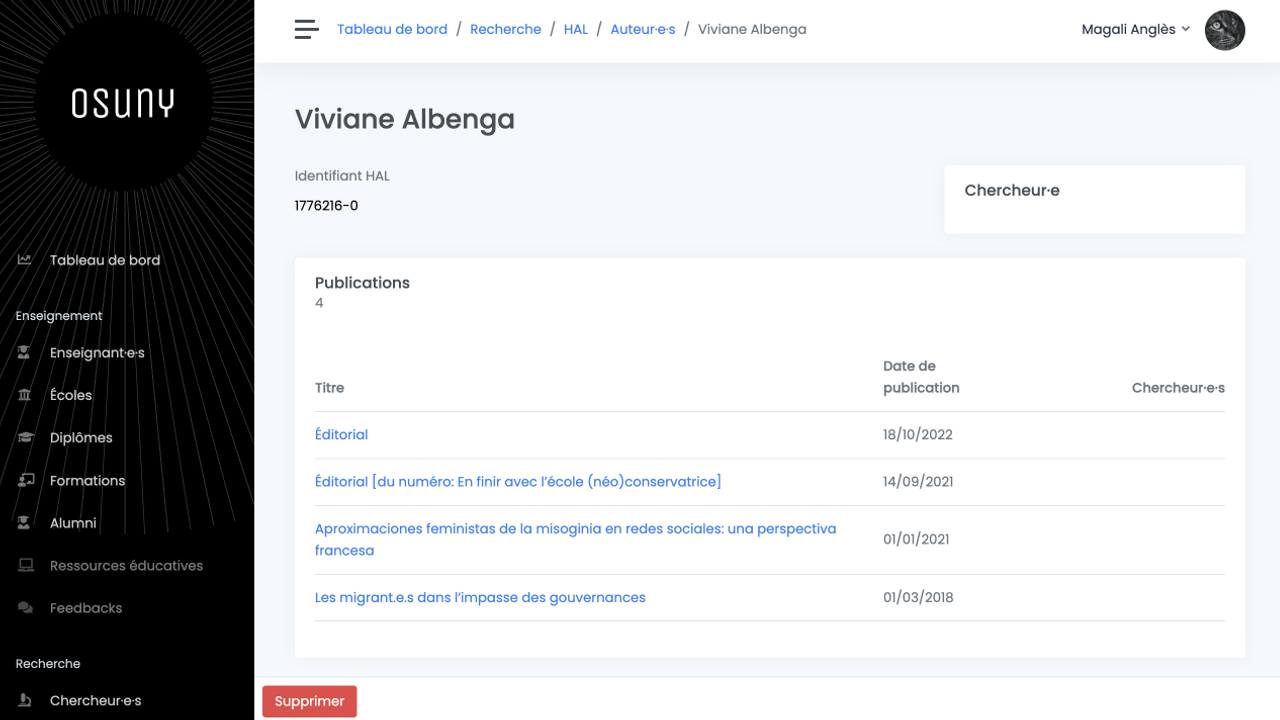The width and height of the screenshot is (1280, 720).
Task: Go to Recherche breadcrumb
Action: click(x=505, y=30)
